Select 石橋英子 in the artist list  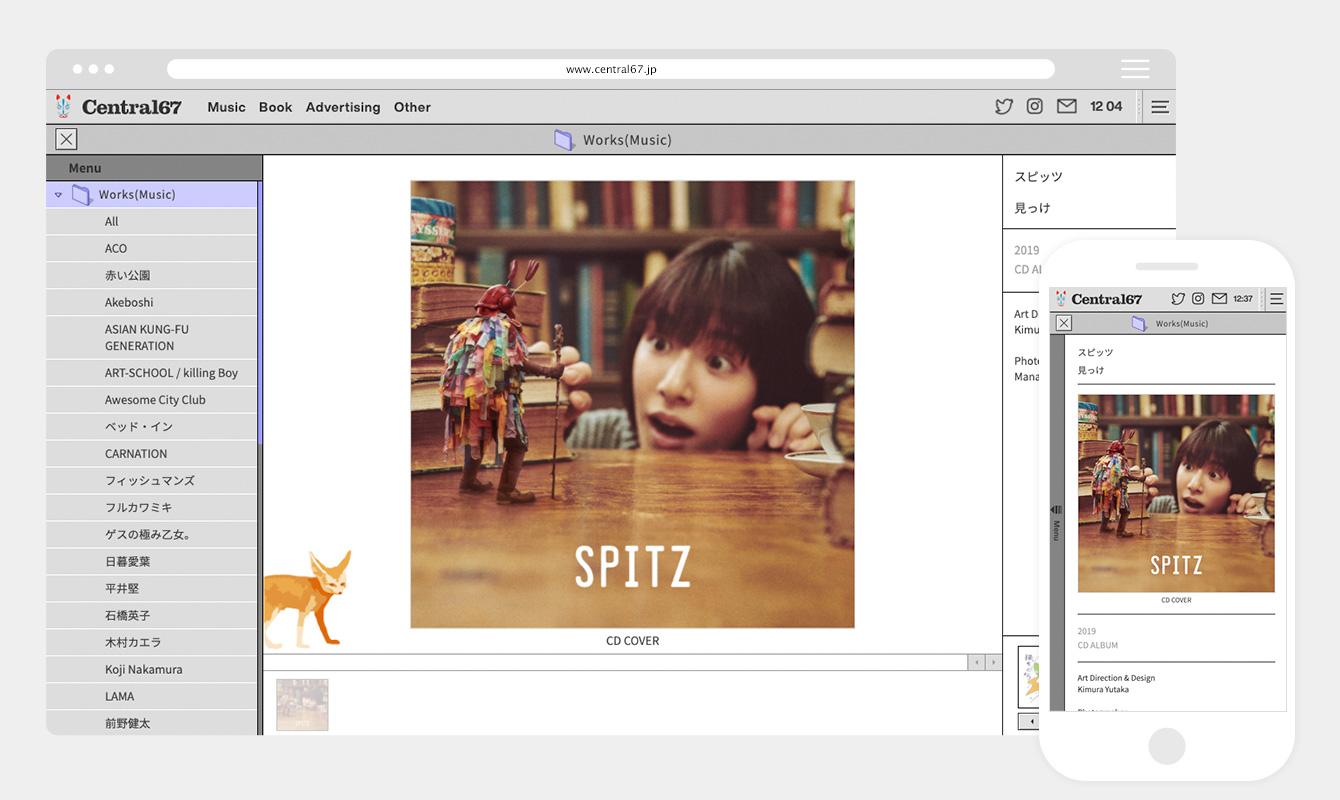(x=152, y=616)
